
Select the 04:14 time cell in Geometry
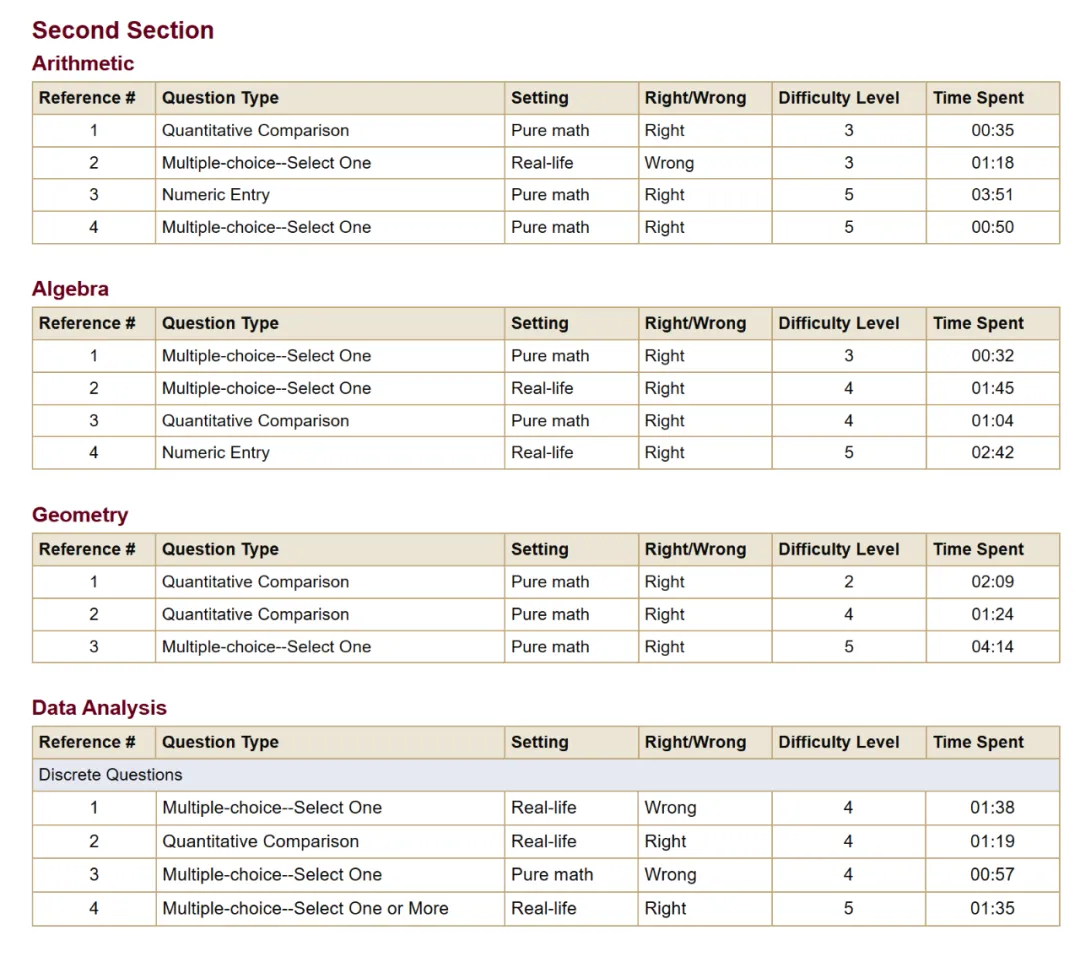(x=992, y=647)
